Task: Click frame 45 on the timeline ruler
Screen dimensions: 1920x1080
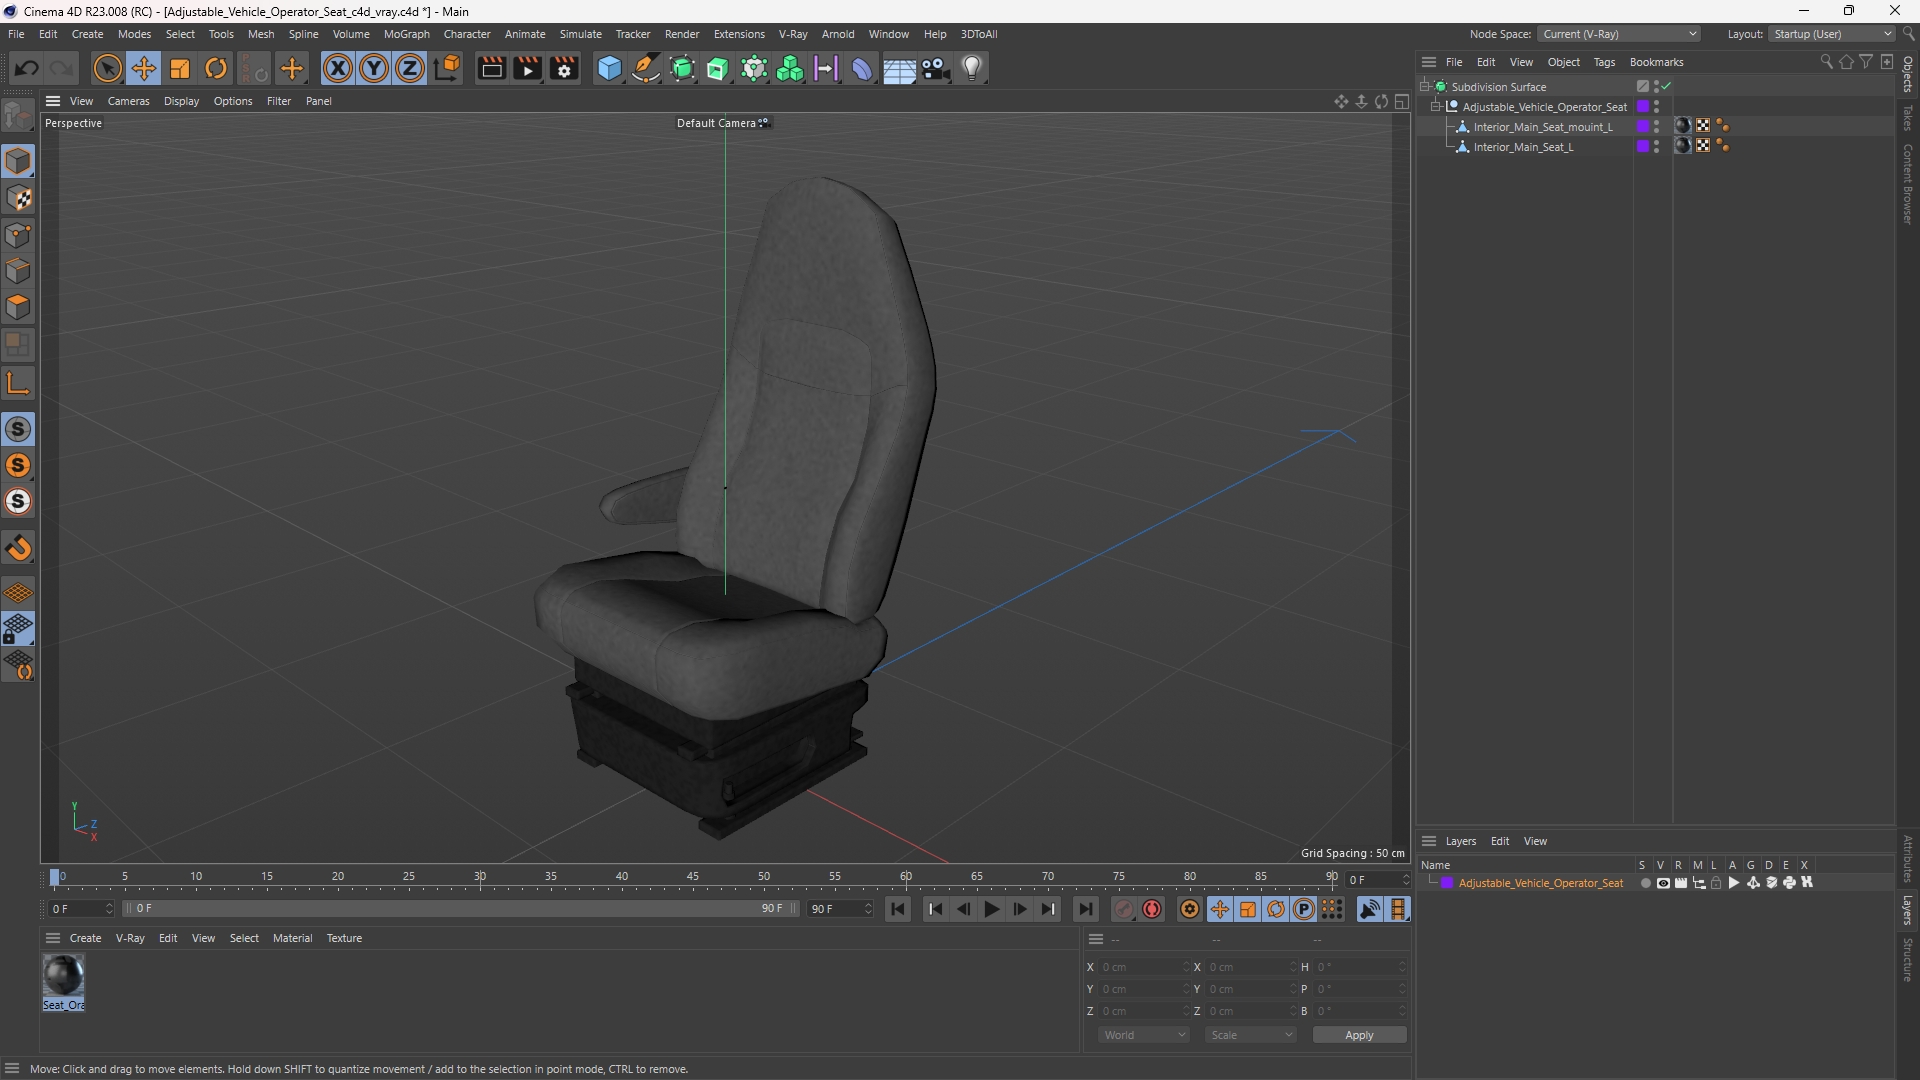Action: [693, 877]
